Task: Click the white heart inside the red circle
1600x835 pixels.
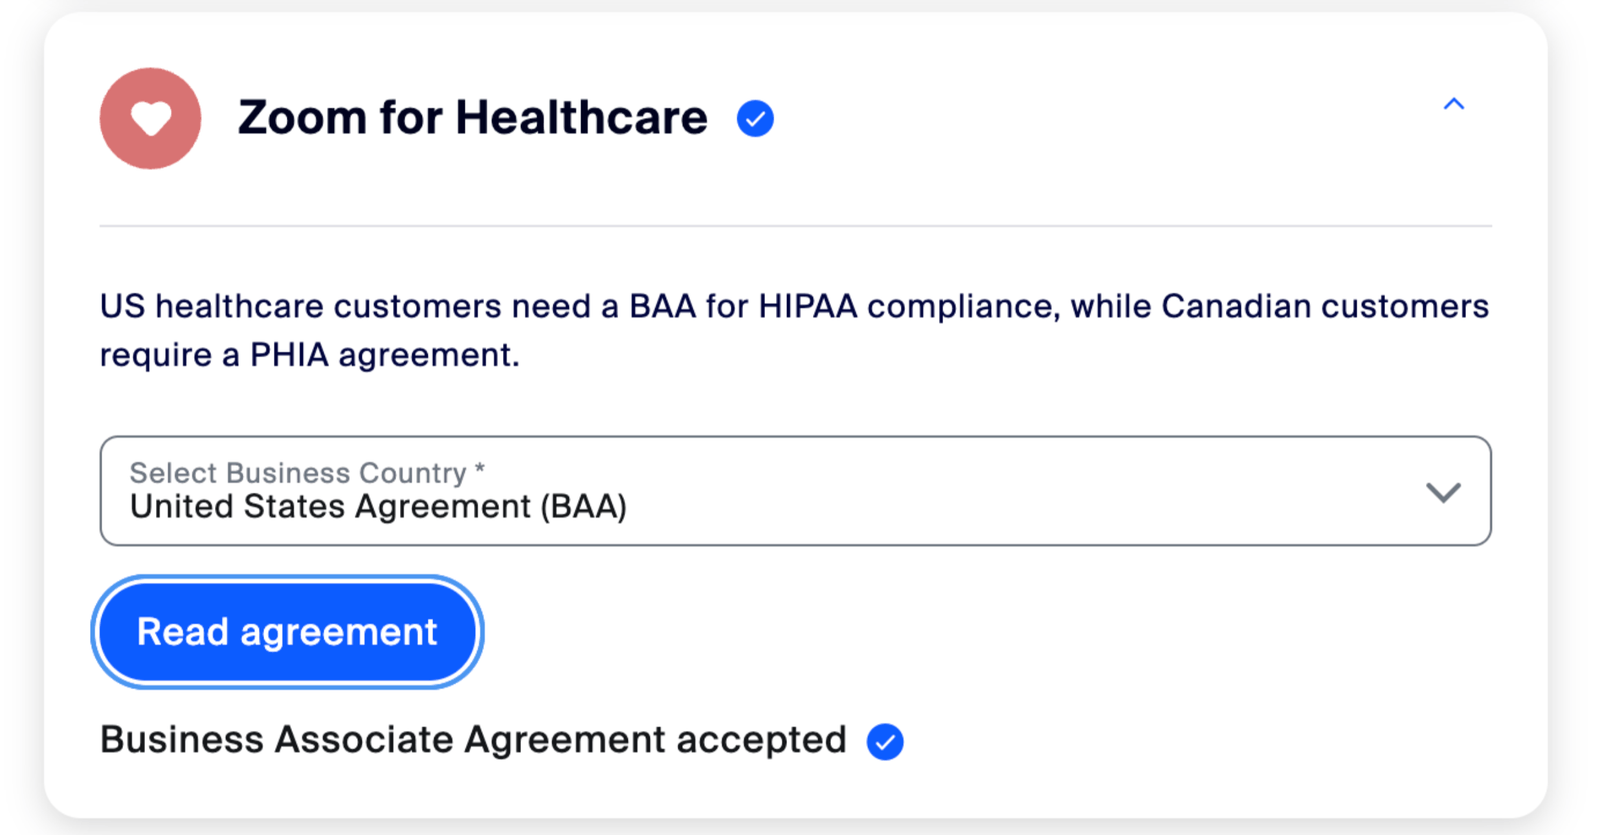Action: 151,119
